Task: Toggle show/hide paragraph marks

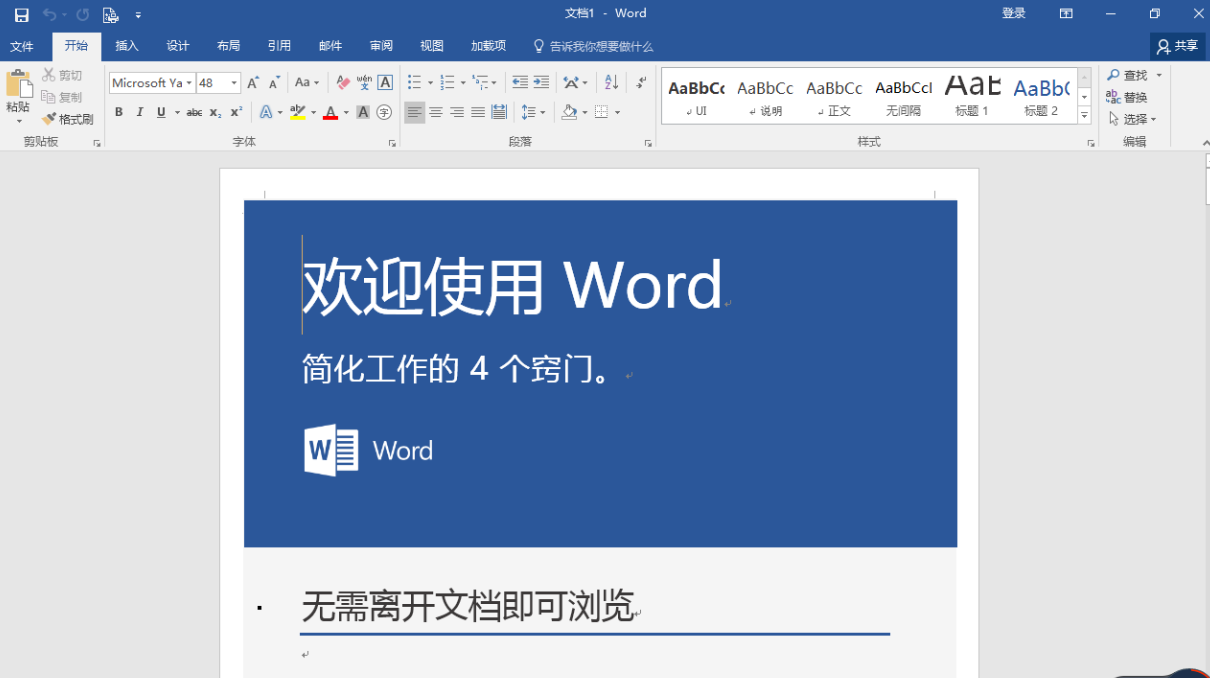Action: (x=640, y=83)
